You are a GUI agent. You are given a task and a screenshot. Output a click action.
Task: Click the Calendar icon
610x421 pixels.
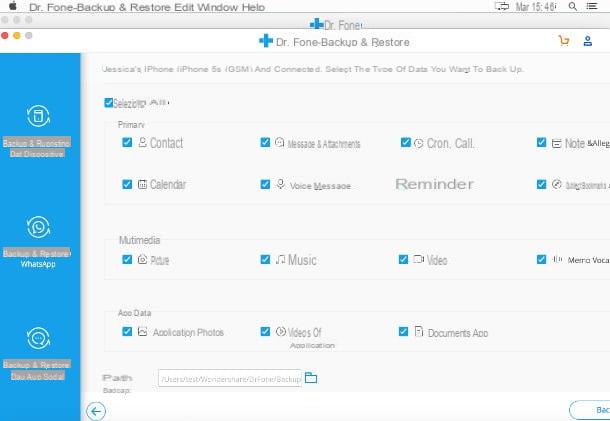coord(142,184)
